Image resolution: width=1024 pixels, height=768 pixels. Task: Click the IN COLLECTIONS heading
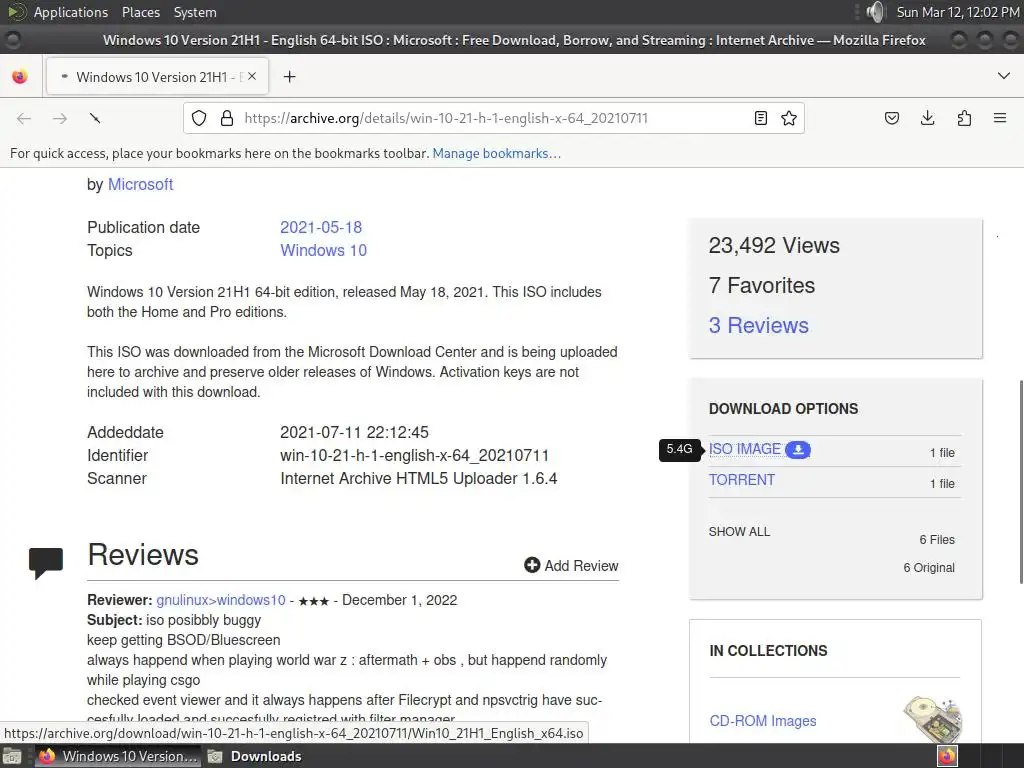[768, 651]
